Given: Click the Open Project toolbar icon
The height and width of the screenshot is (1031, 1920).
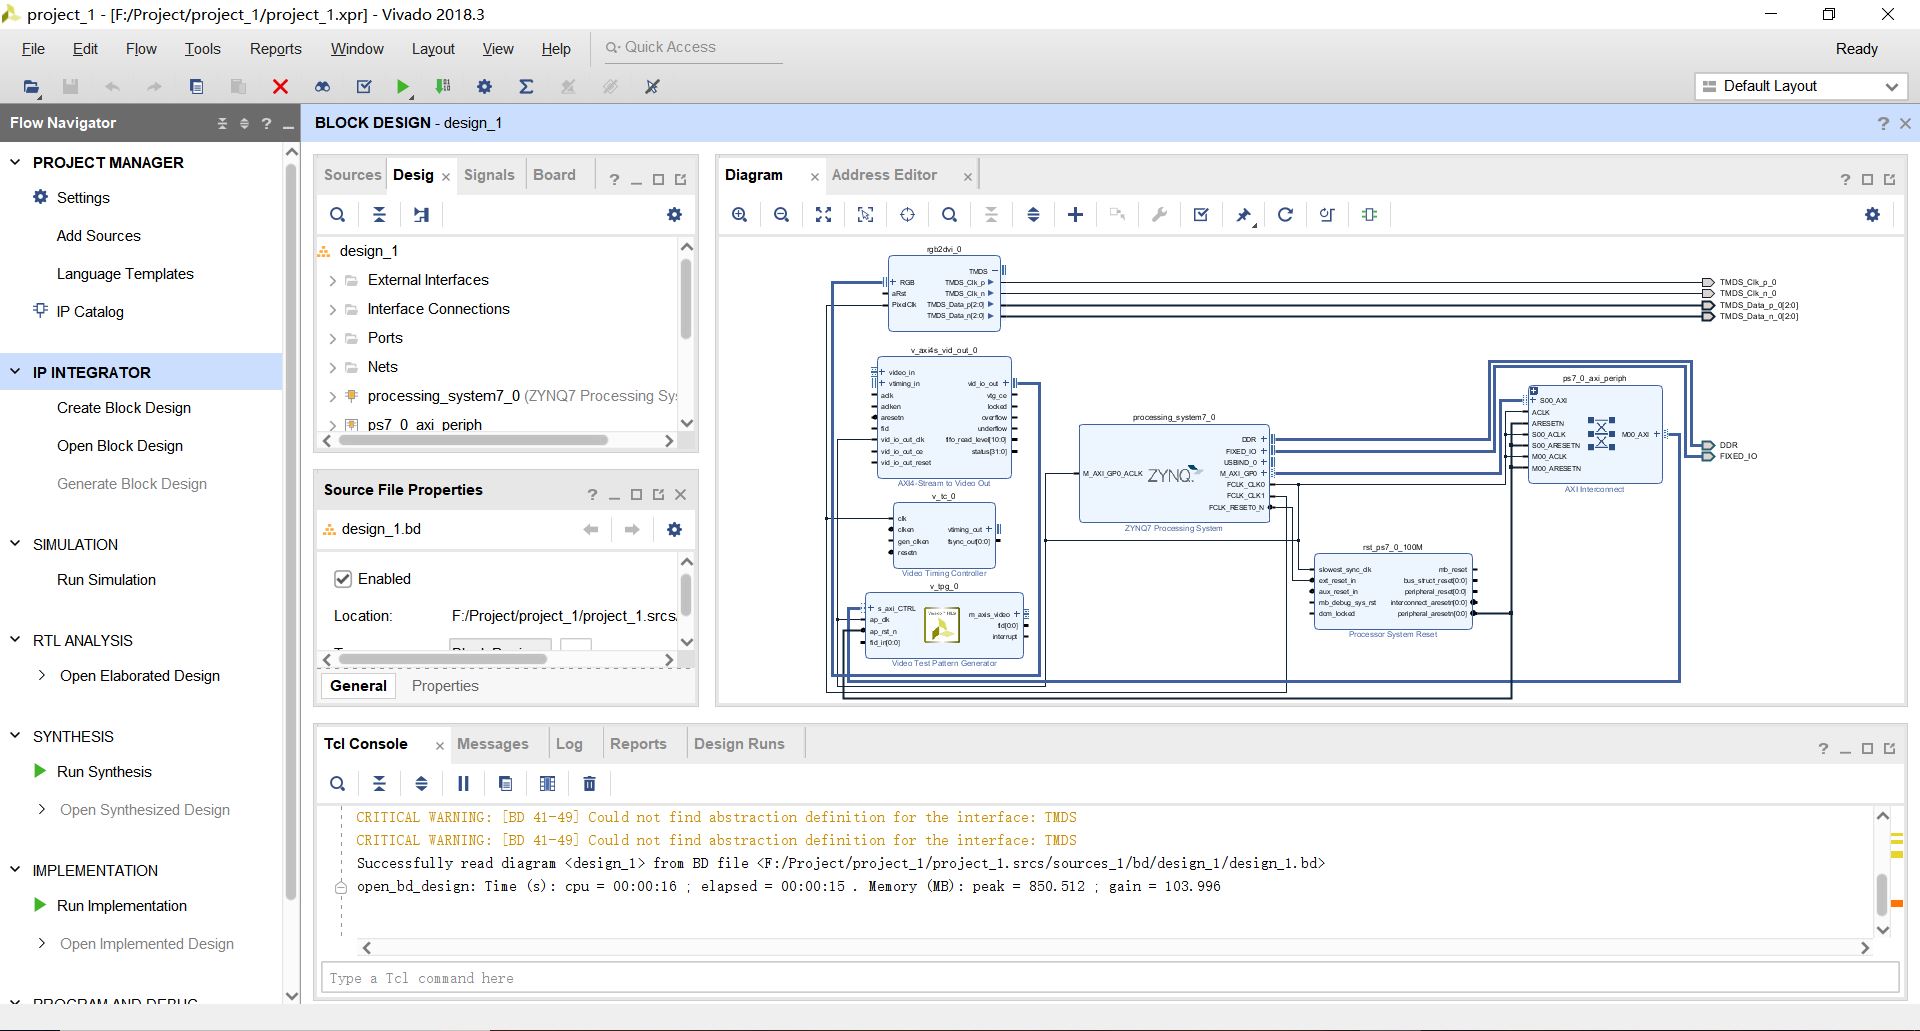Looking at the screenshot, I should [x=31, y=87].
